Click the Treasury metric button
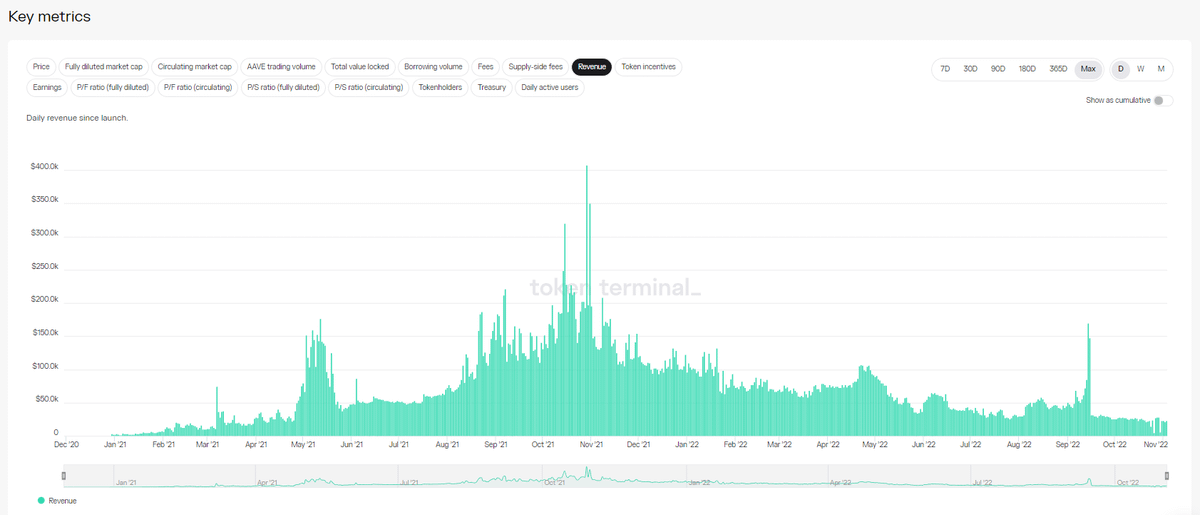Screen dimensions: 1200x515 click(491, 87)
